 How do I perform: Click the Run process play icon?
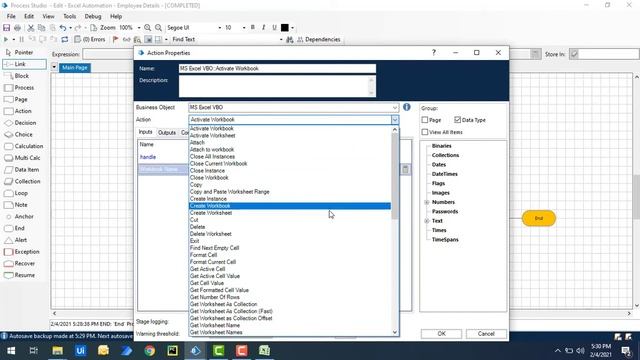(6, 40)
